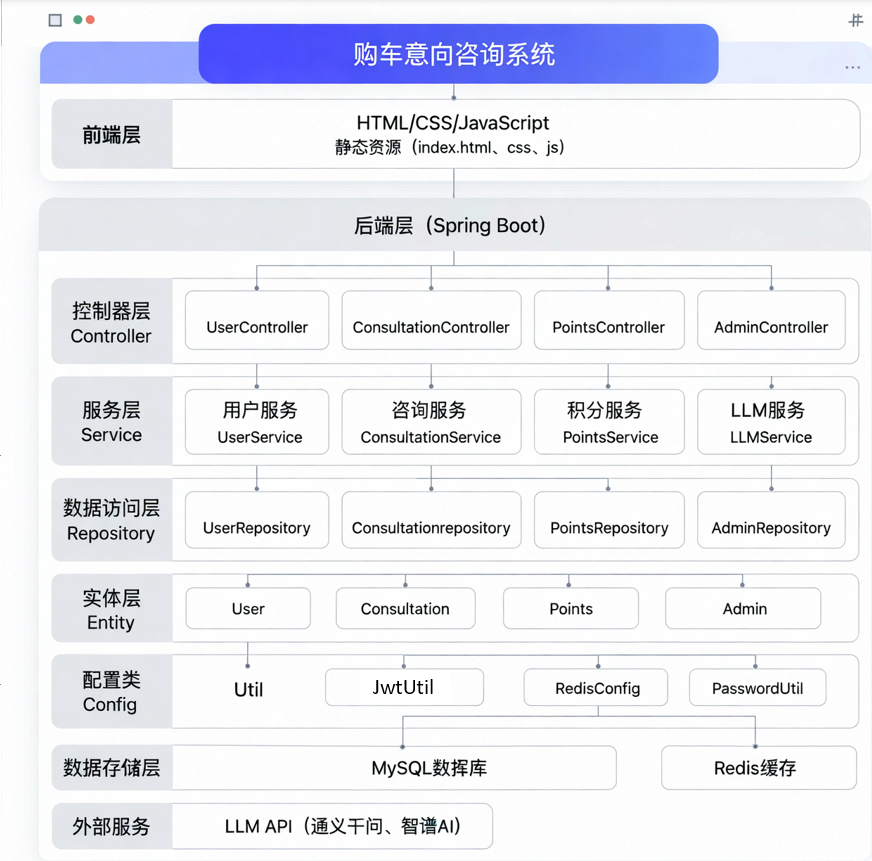
Task: Click the User entity box
Action: click(248, 608)
